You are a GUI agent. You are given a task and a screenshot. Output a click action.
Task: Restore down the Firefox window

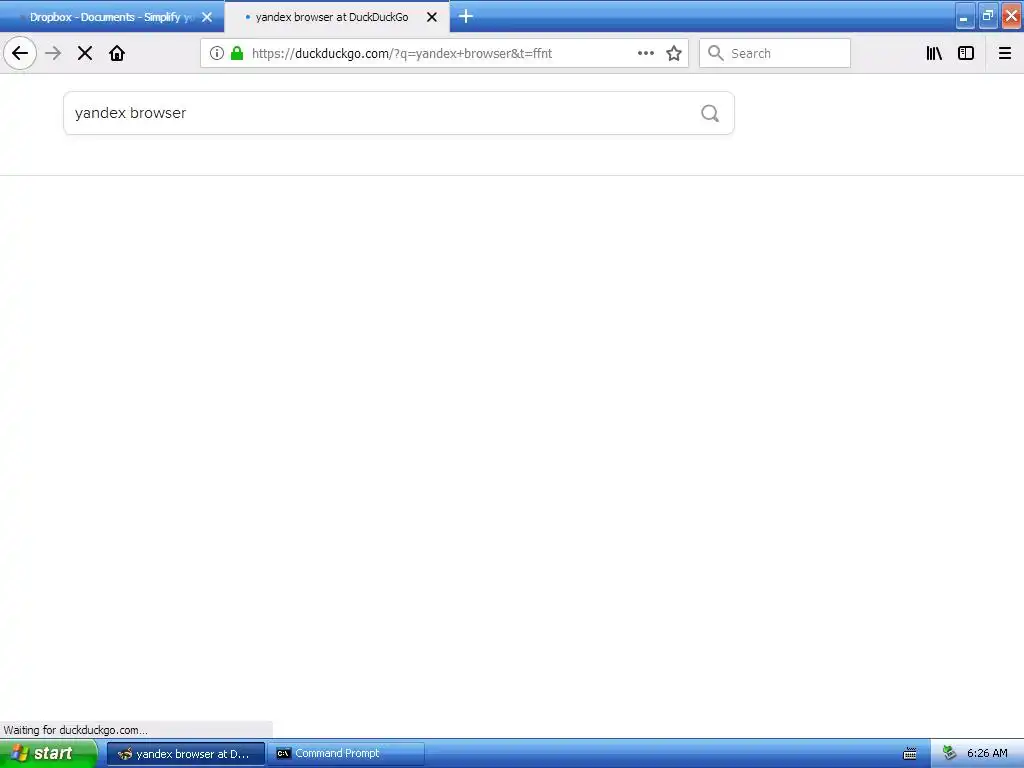[988, 16]
